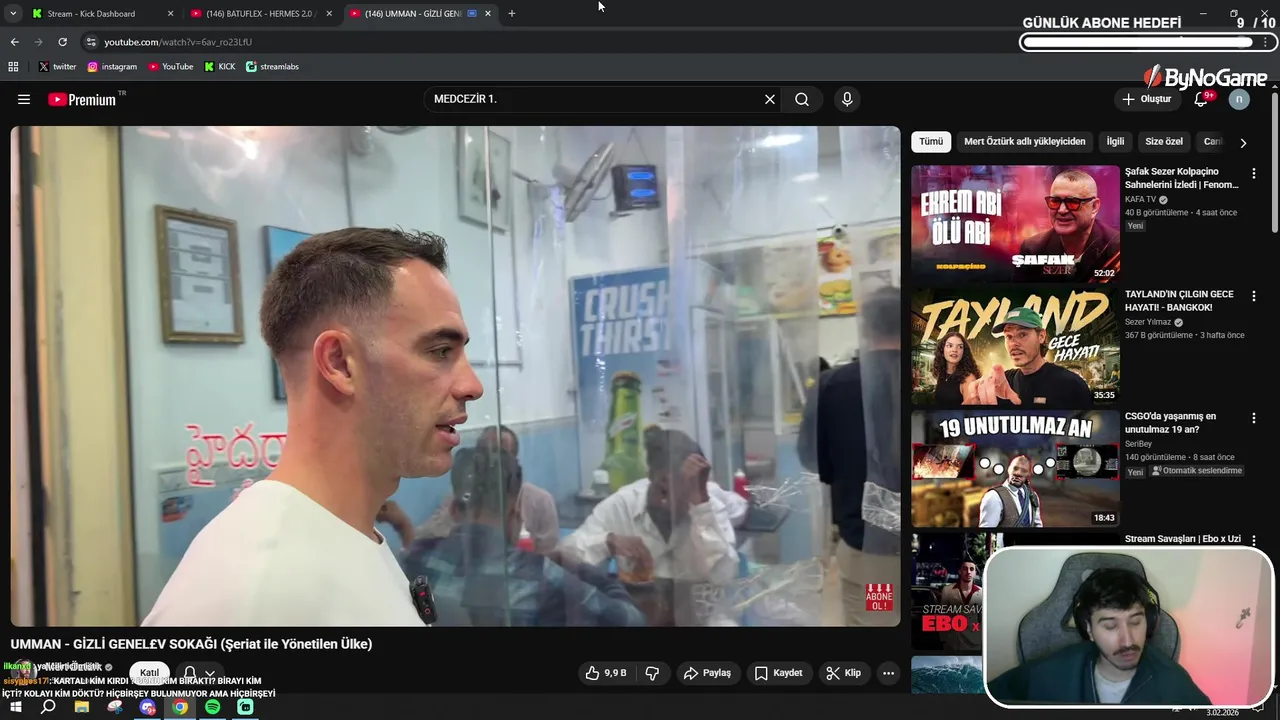Show more filter chips arrow

(x=1243, y=142)
